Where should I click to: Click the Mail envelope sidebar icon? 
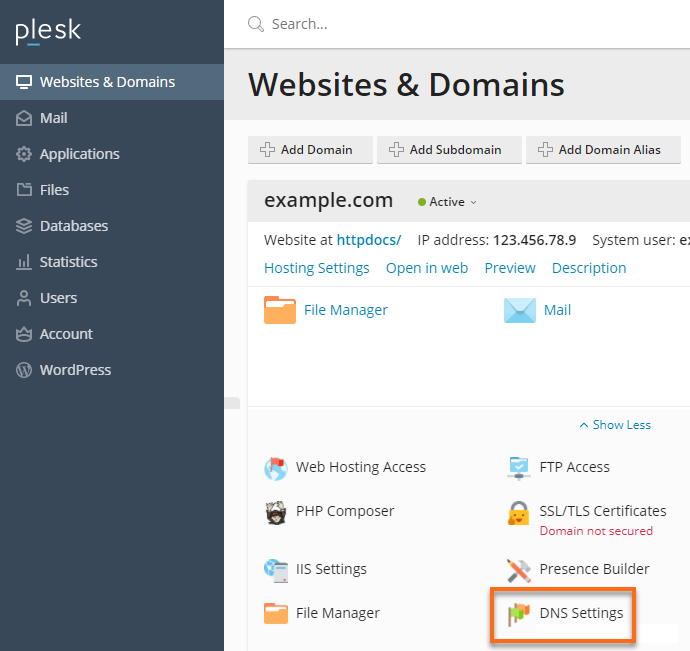[x=24, y=118]
